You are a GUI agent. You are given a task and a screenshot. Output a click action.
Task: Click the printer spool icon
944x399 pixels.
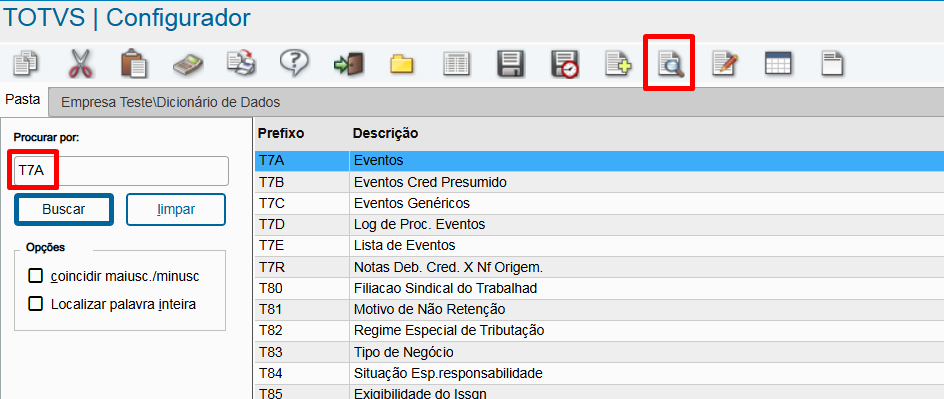(x=241, y=63)
